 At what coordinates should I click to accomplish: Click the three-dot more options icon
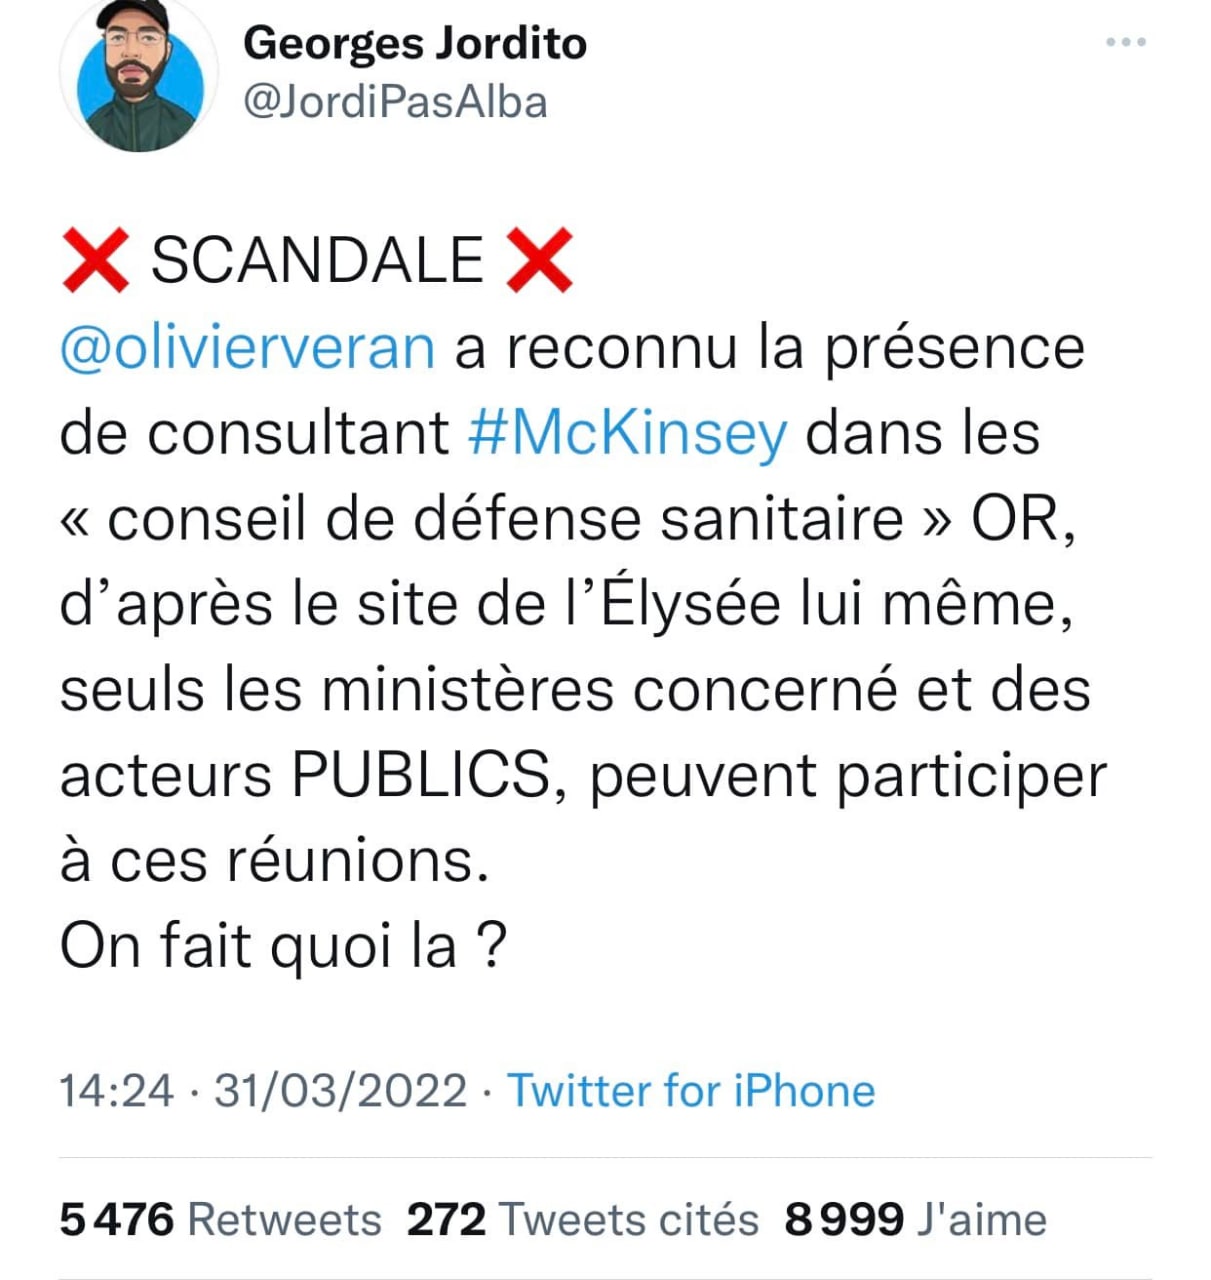click(x=1126, y=42)
